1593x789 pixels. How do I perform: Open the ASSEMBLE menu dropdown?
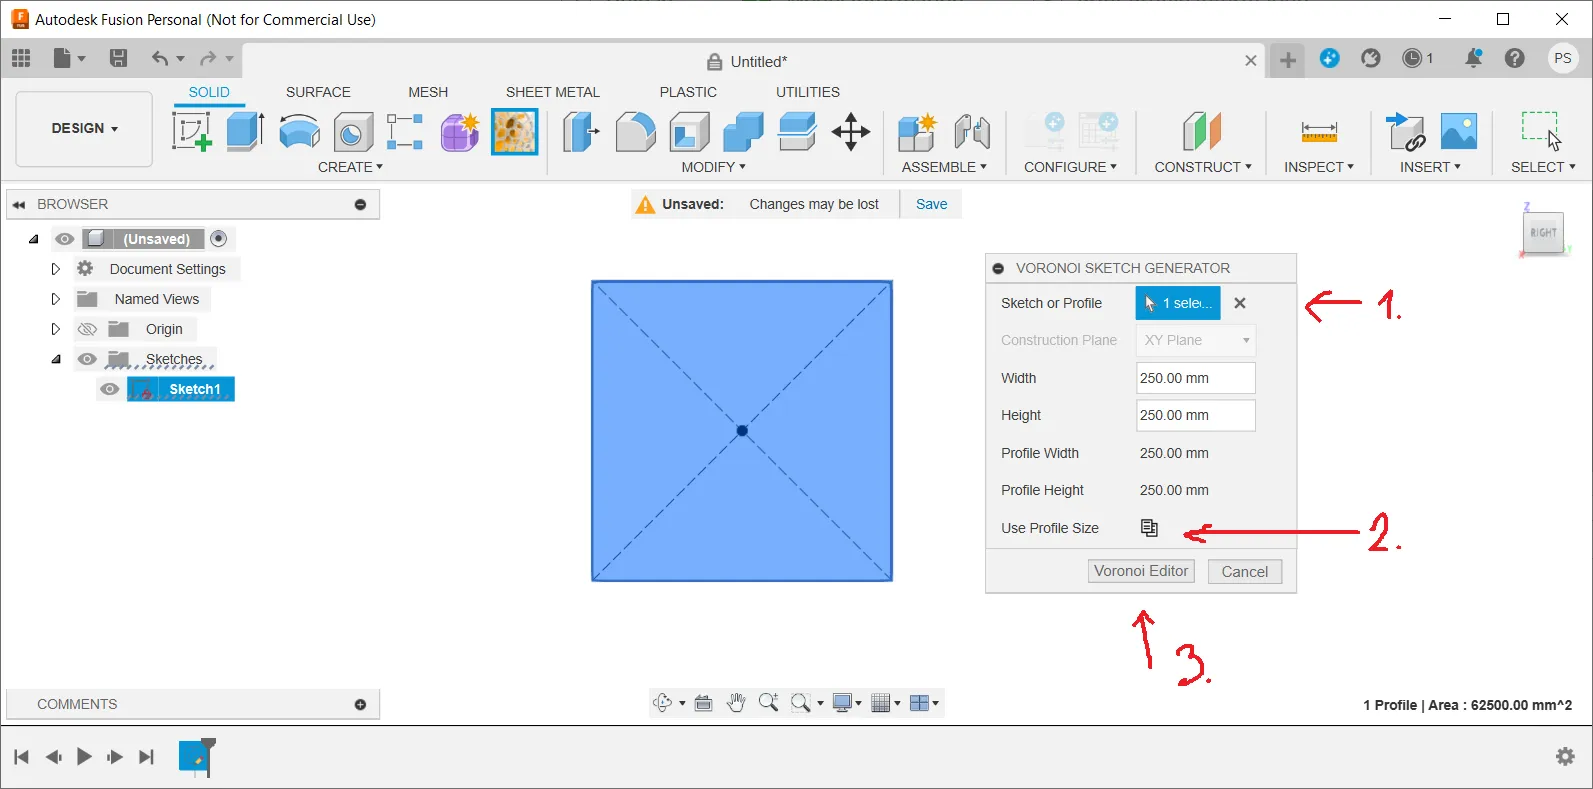click(944, 167)
